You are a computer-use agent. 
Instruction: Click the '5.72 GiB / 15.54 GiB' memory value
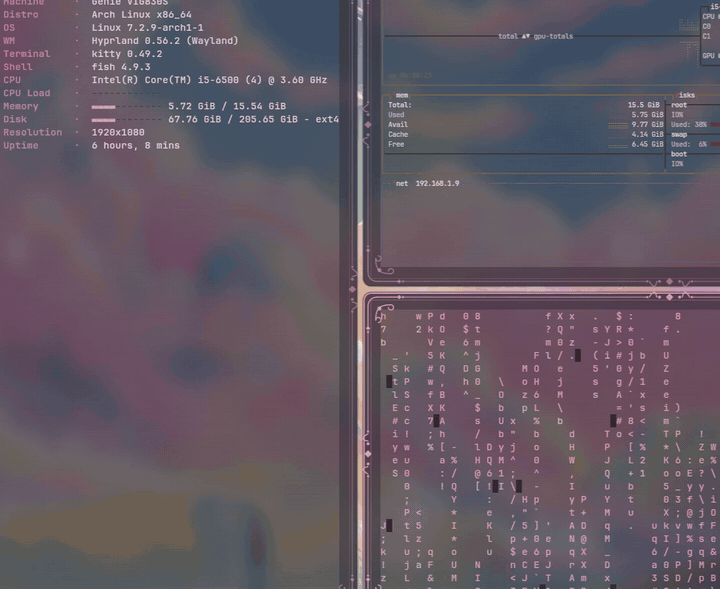pyautogui.click(x=227, y=106)
